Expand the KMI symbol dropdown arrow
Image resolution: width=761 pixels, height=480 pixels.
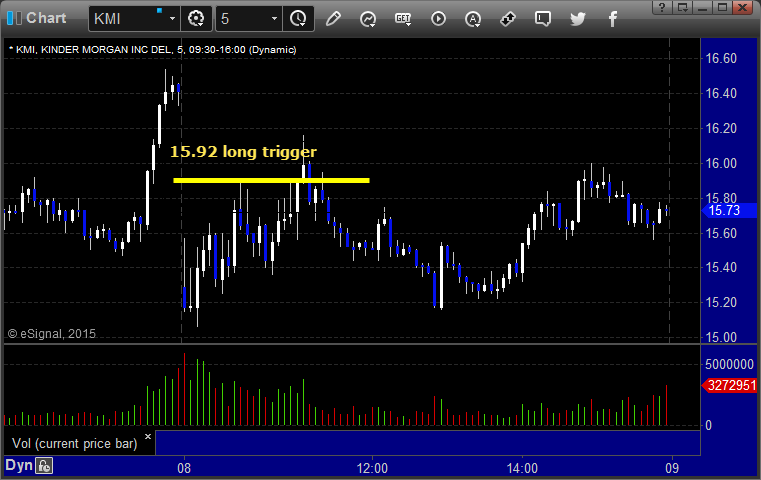[x=172, y=19]
